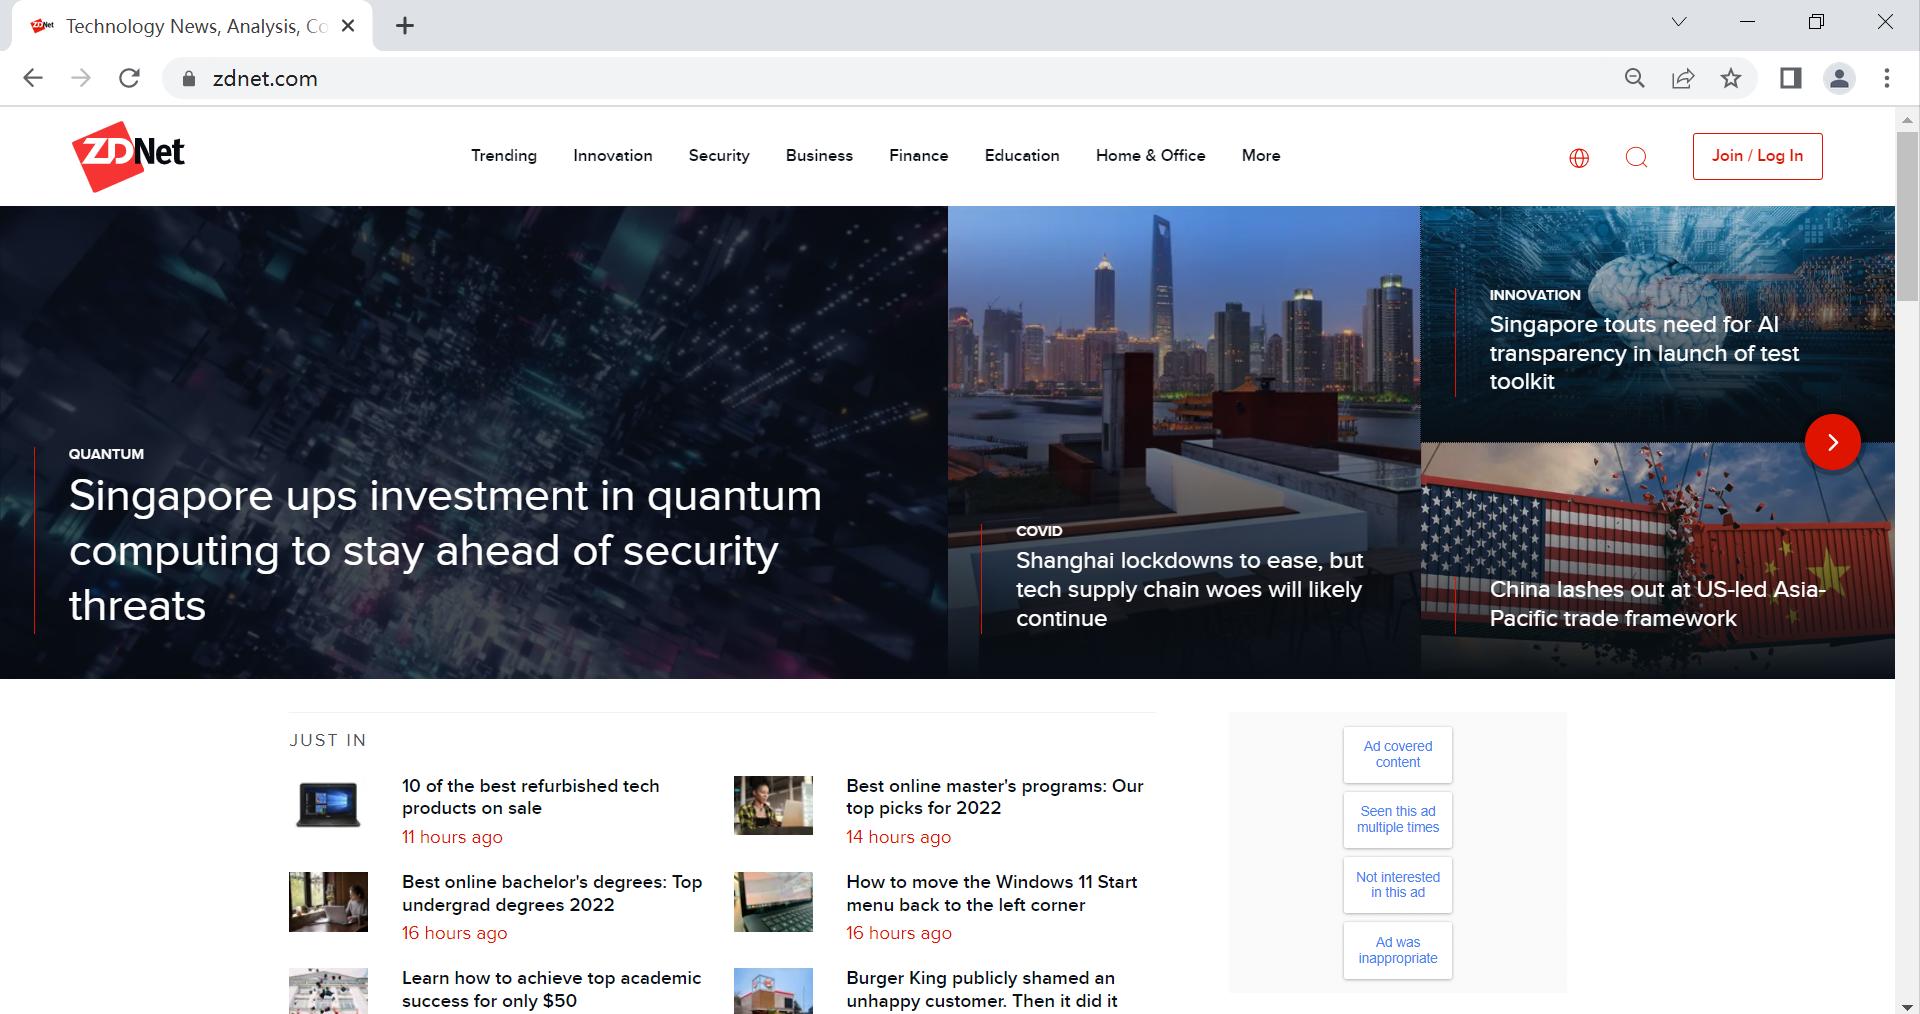Open the Innovation nav menu item
Screen dimensions: 1920x1014
click(612, 156)
